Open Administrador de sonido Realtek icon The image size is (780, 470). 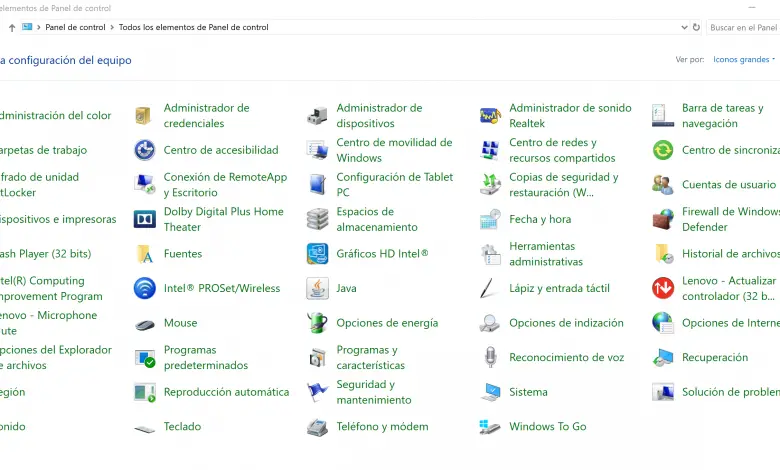tap(490, 115)
